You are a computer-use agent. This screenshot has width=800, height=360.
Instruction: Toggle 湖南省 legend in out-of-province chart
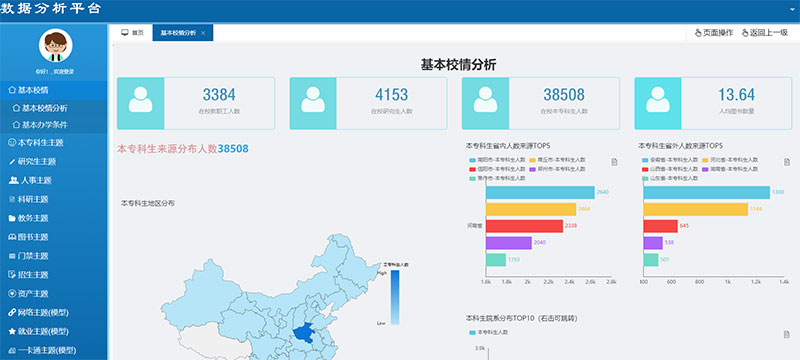[730, 169]
